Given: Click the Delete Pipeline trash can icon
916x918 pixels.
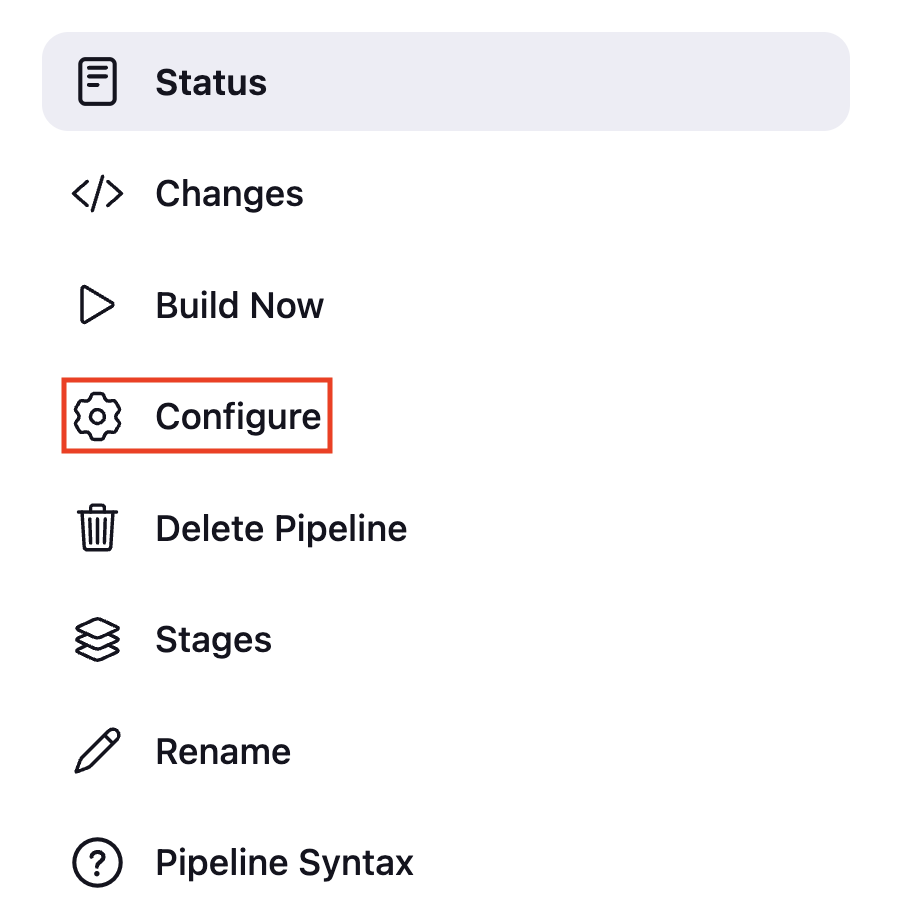Looking at the screenshot, I should [97, 527].
